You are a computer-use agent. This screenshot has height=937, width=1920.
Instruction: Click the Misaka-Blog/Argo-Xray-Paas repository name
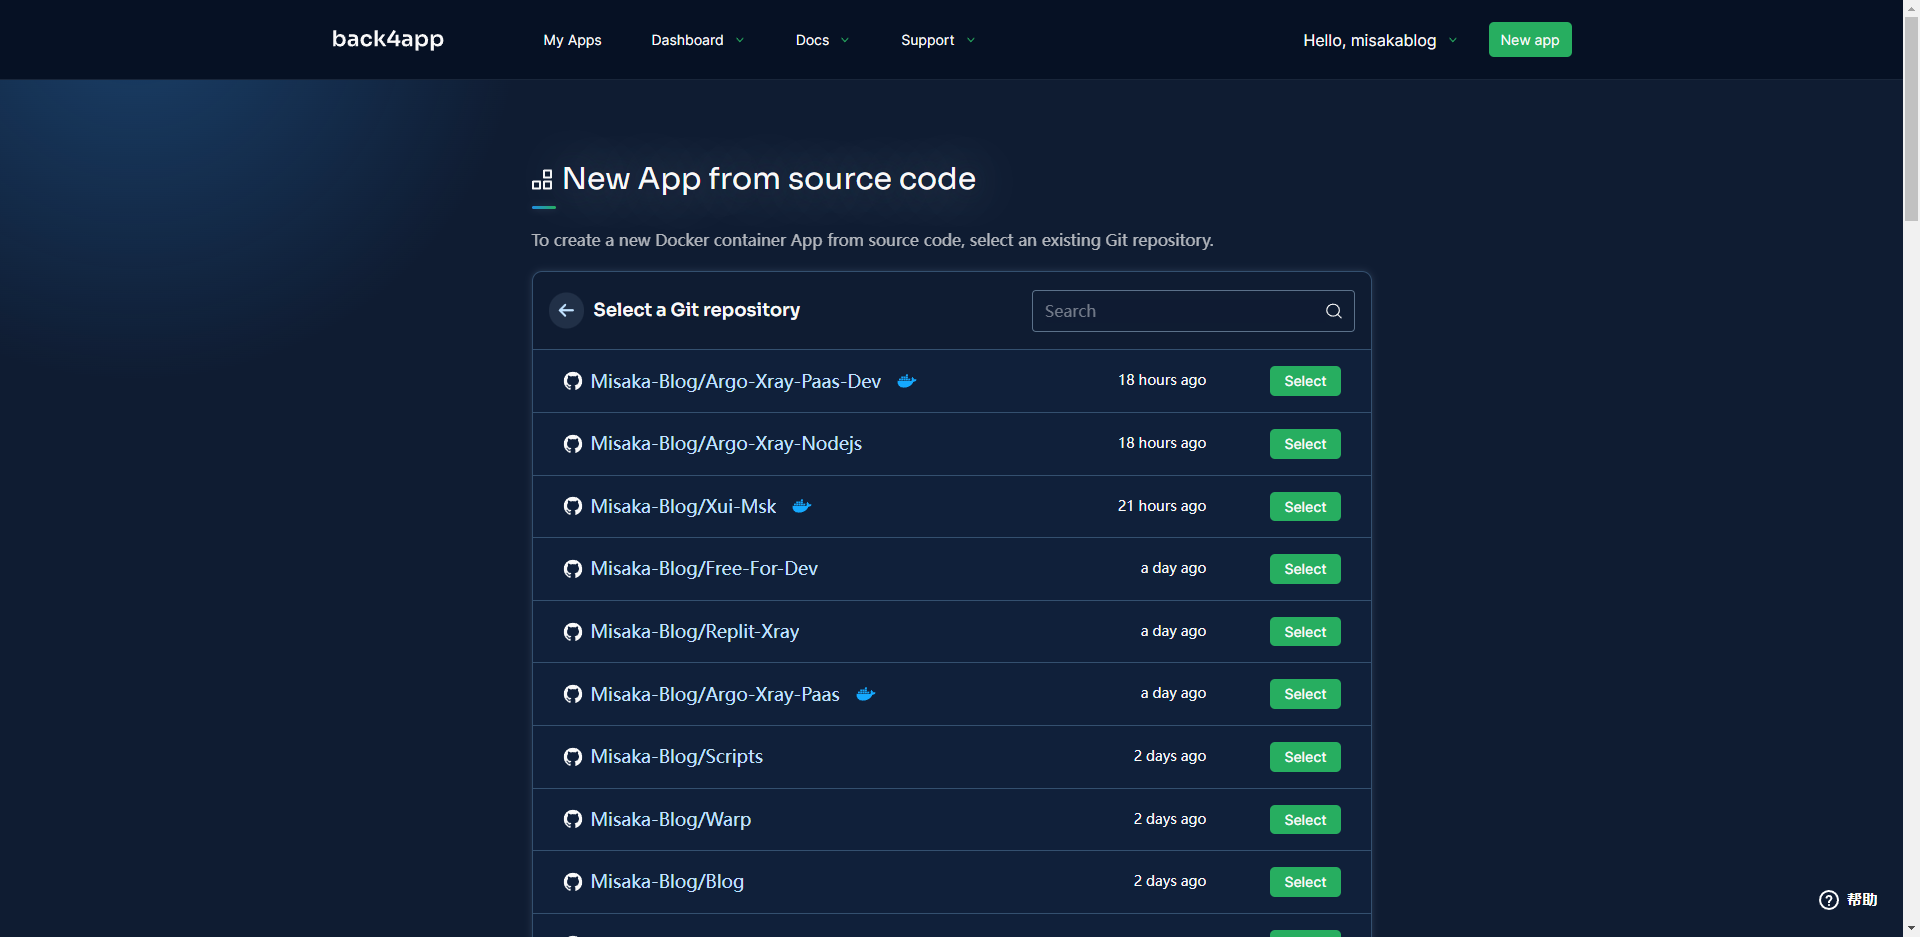[715, 694]
